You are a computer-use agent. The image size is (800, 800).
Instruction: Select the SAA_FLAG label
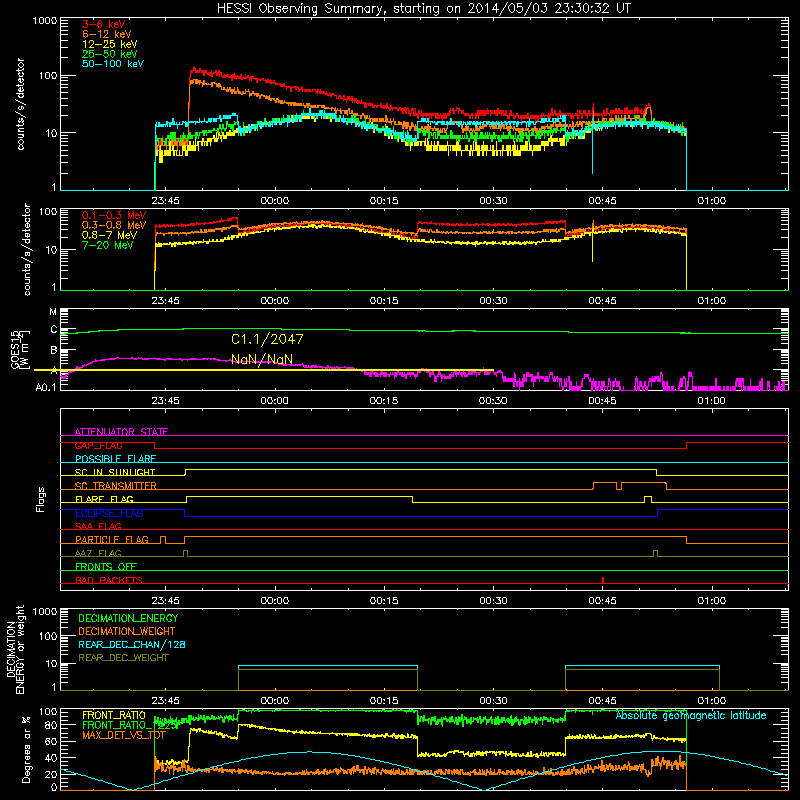point(98,526)
